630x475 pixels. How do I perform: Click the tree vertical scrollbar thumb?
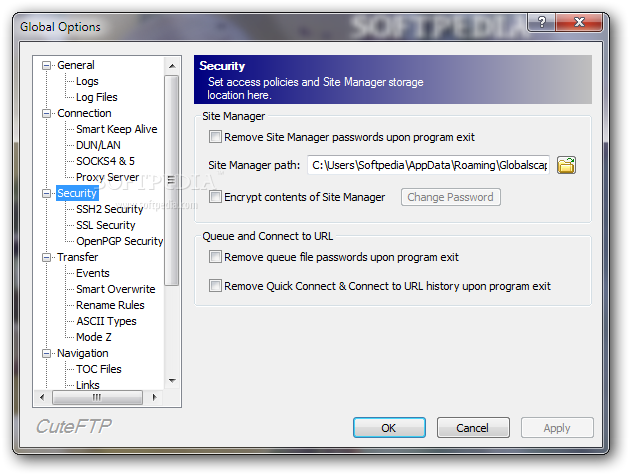pos(172,180)
